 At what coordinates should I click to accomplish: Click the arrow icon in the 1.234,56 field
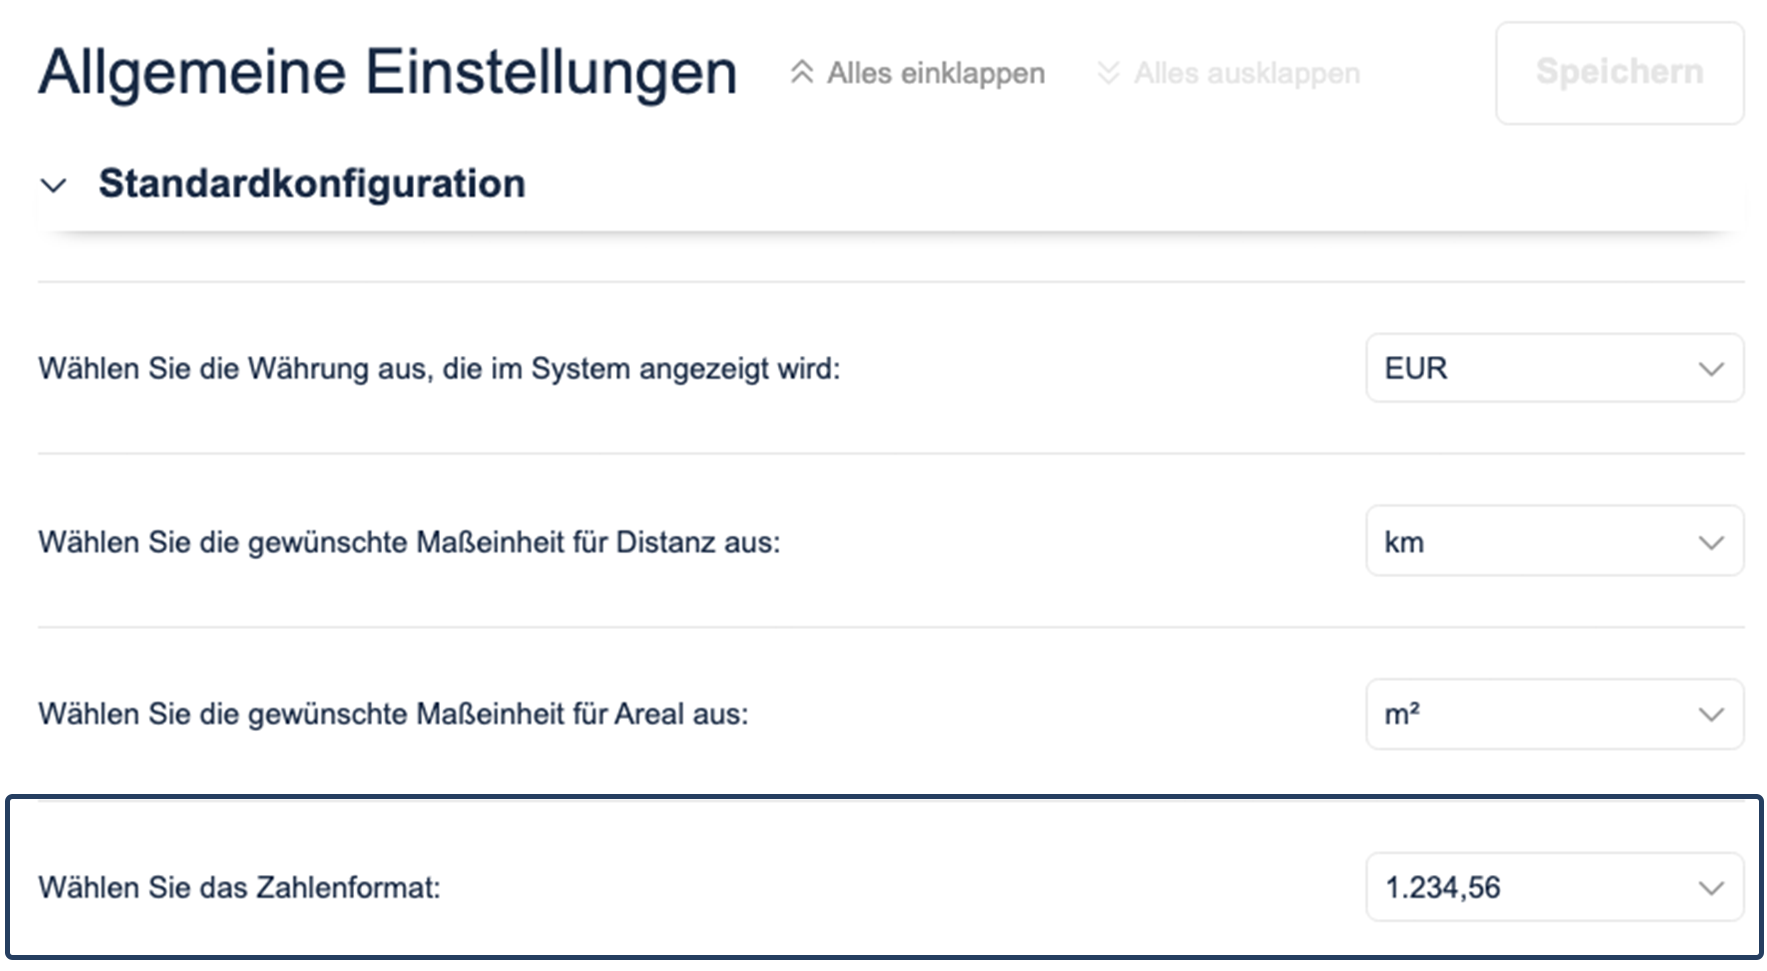point(1711,888)
